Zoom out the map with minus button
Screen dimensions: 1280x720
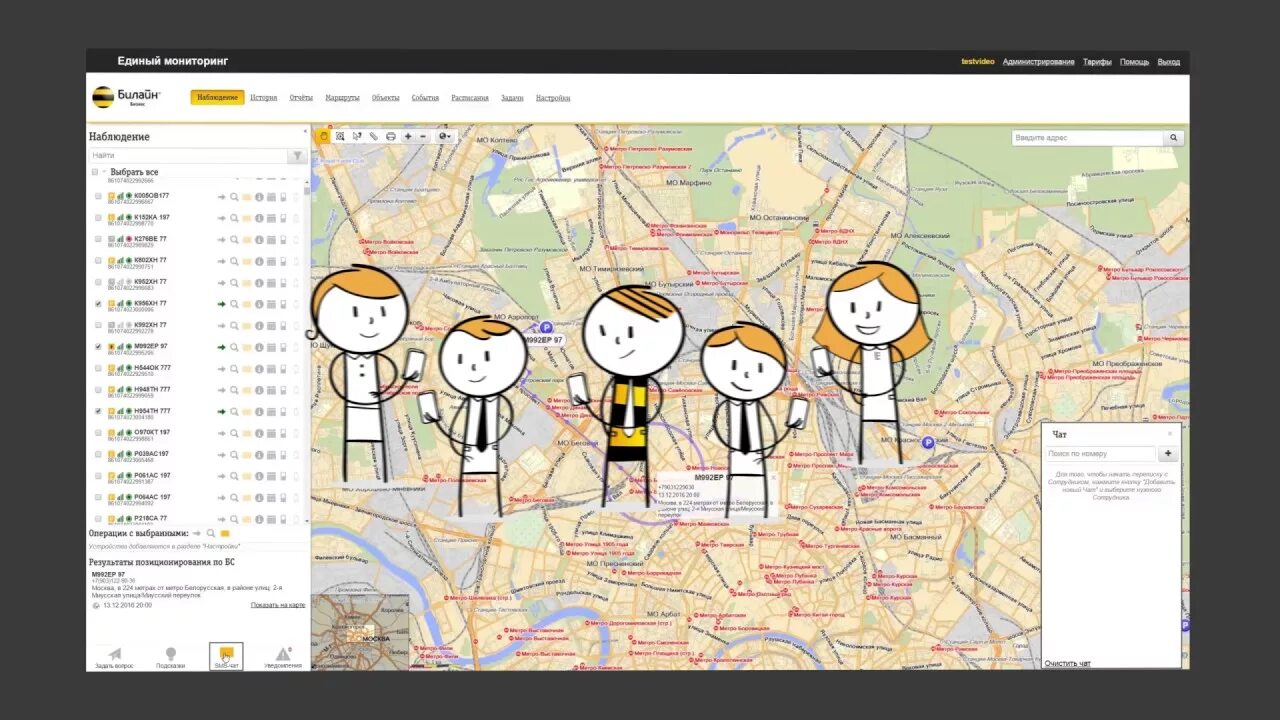click(423, 136)
